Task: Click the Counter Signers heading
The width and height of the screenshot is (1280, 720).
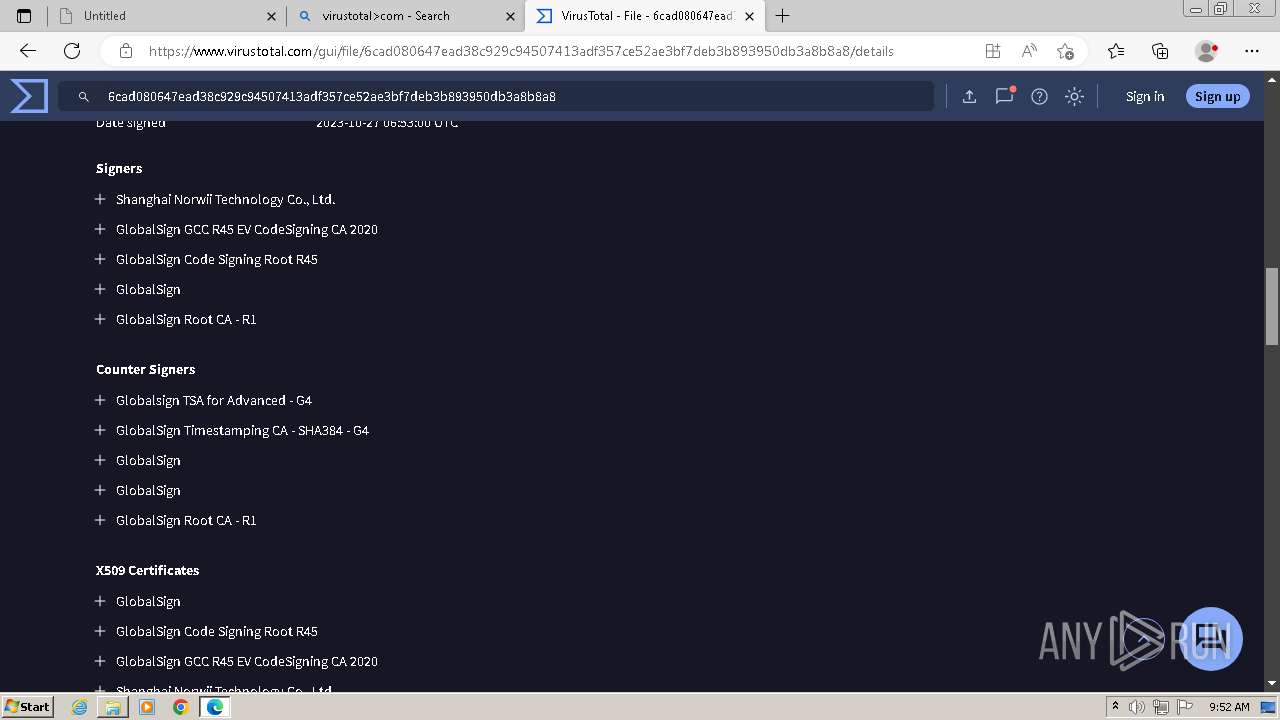Action: click(x=145, y=369)
